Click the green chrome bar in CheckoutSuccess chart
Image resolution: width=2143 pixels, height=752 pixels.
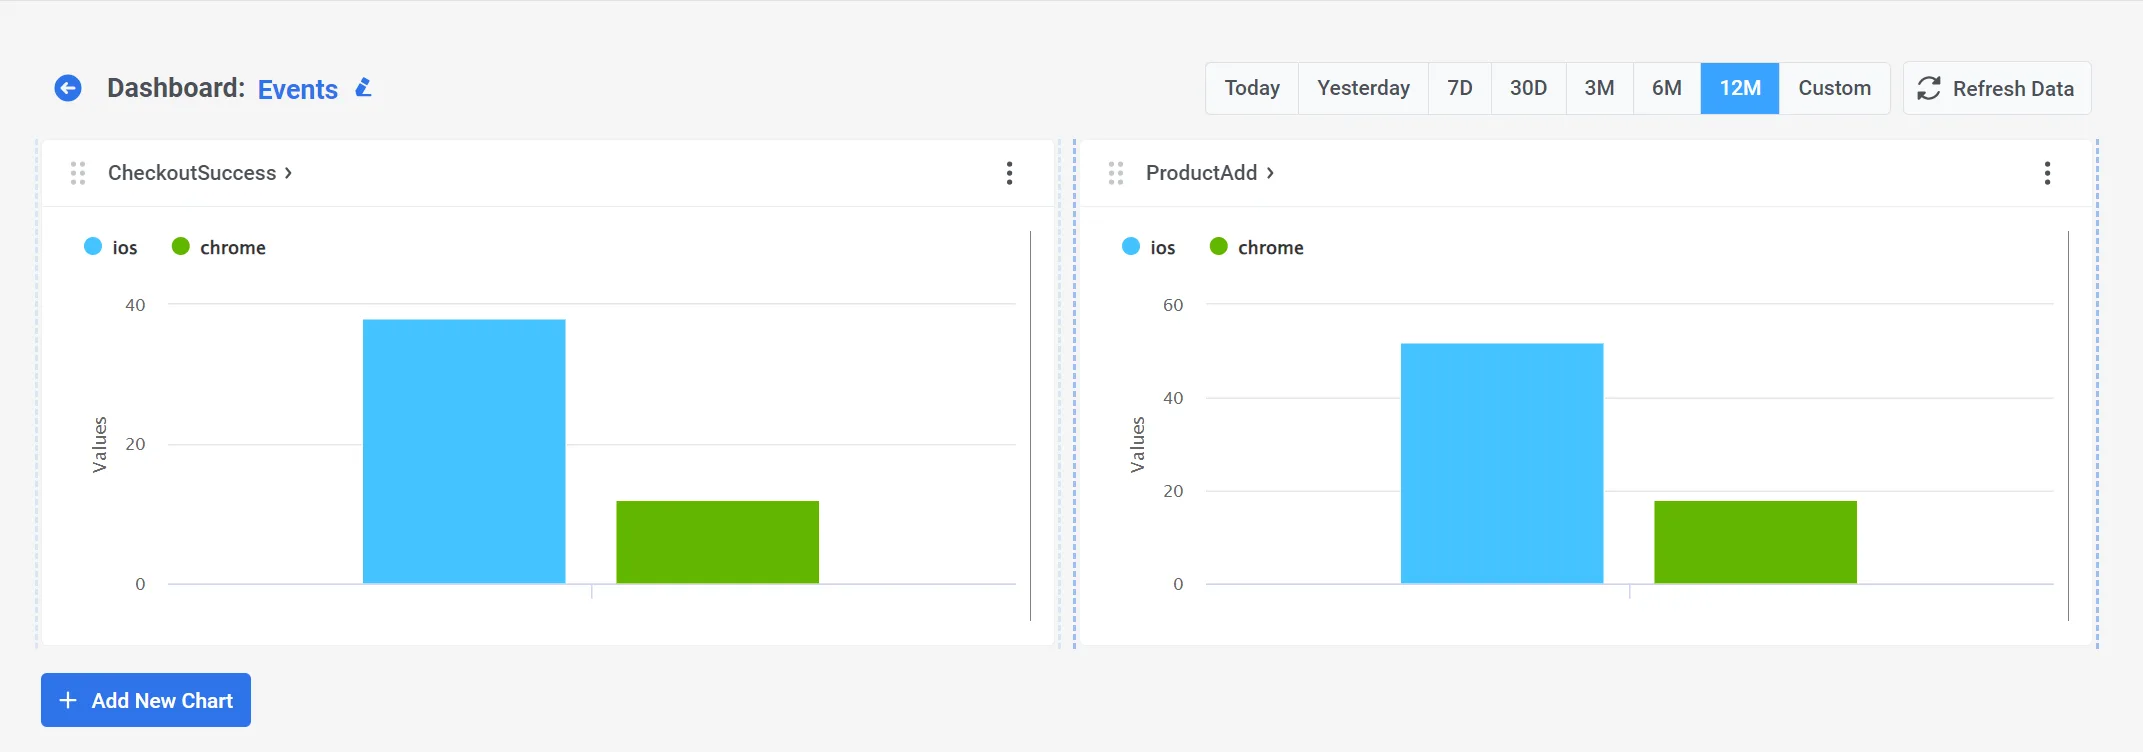coord(717,542)
